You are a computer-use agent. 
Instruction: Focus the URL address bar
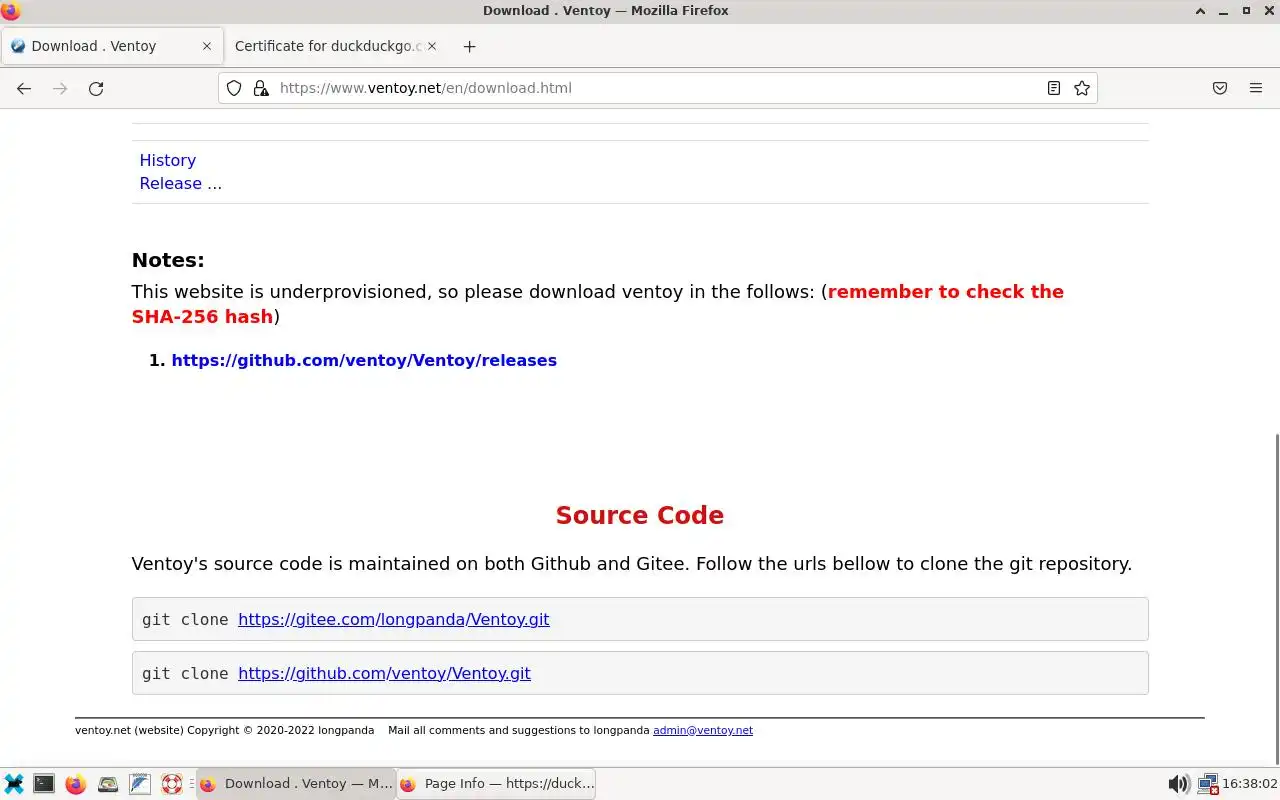pos(657,88)
